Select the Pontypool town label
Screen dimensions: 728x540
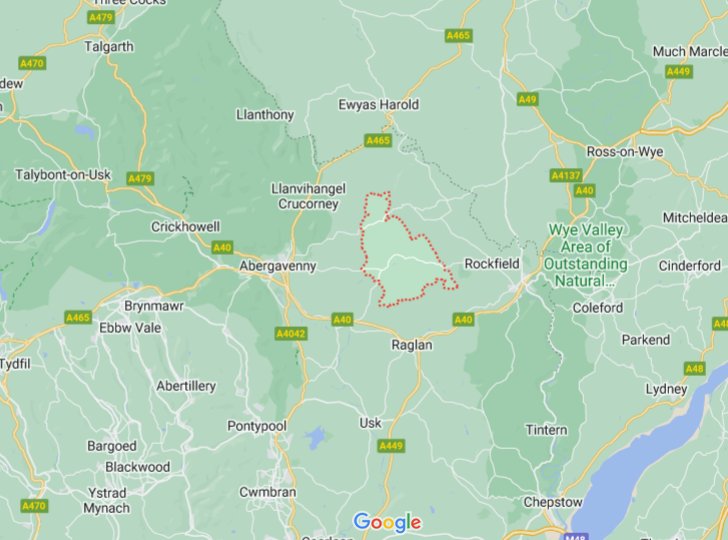click(257, 426)
